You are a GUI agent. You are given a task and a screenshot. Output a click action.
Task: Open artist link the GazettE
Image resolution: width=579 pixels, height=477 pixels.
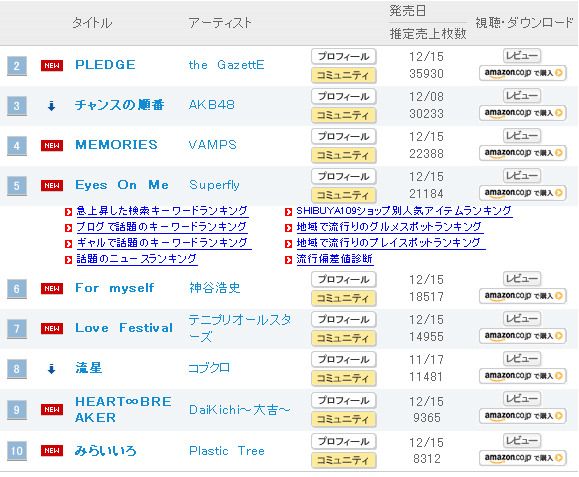click(226, 65)
